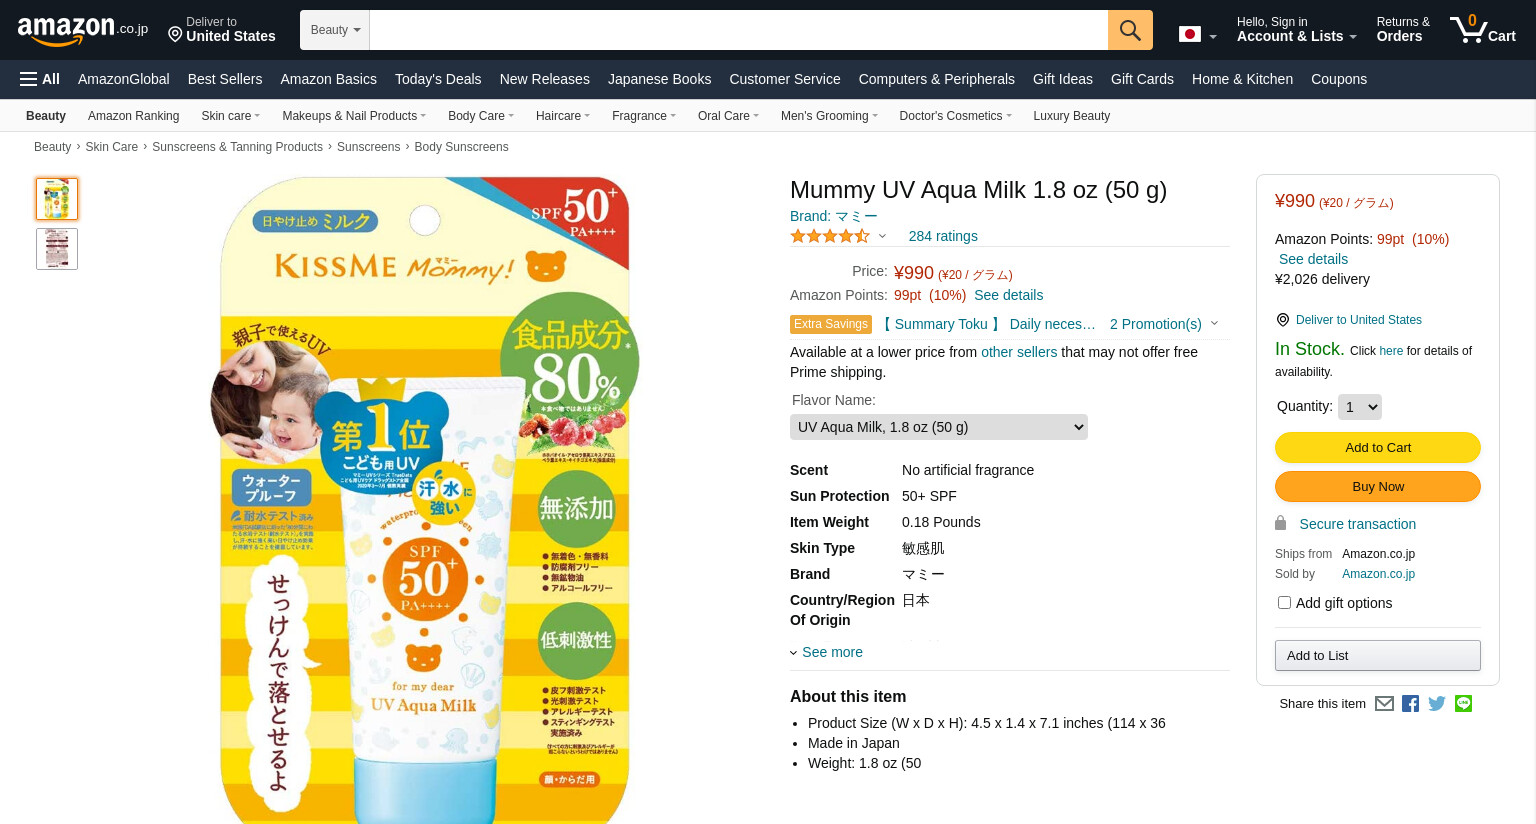Select the second product thumbnail image
The height and width of the screenshot is (824, 1536).
coord(57,249)
